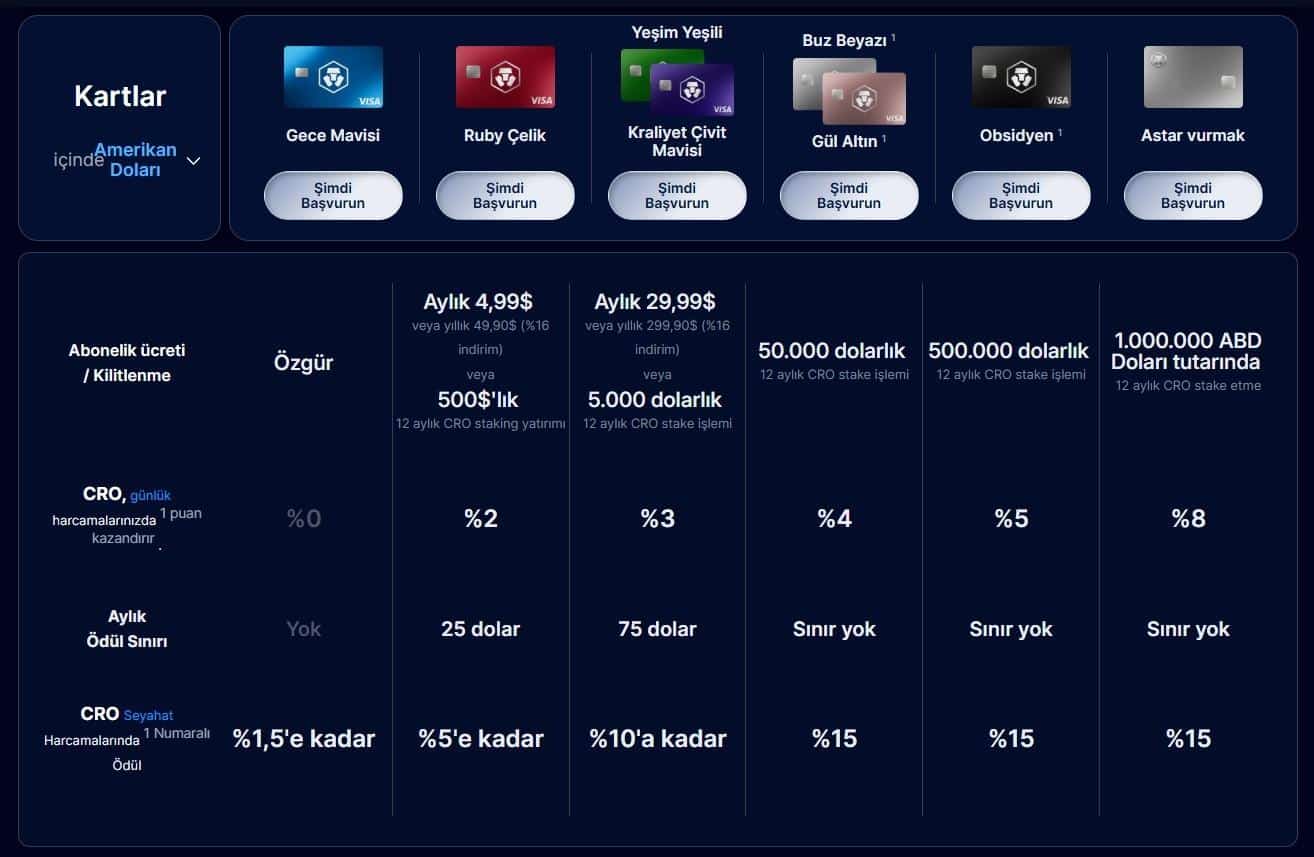Apply for Obsidyen using Şimdi Başvurun
This screenshot has width=1314, height=857.
(x=1021, y=195)
